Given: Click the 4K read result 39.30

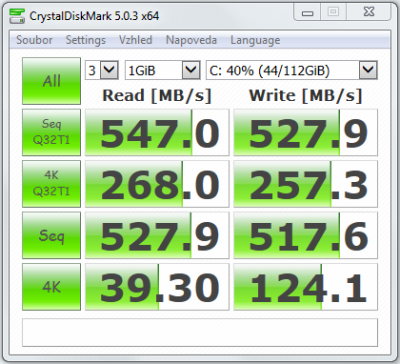Looking at the screenshot, I should tap(157, 287).
